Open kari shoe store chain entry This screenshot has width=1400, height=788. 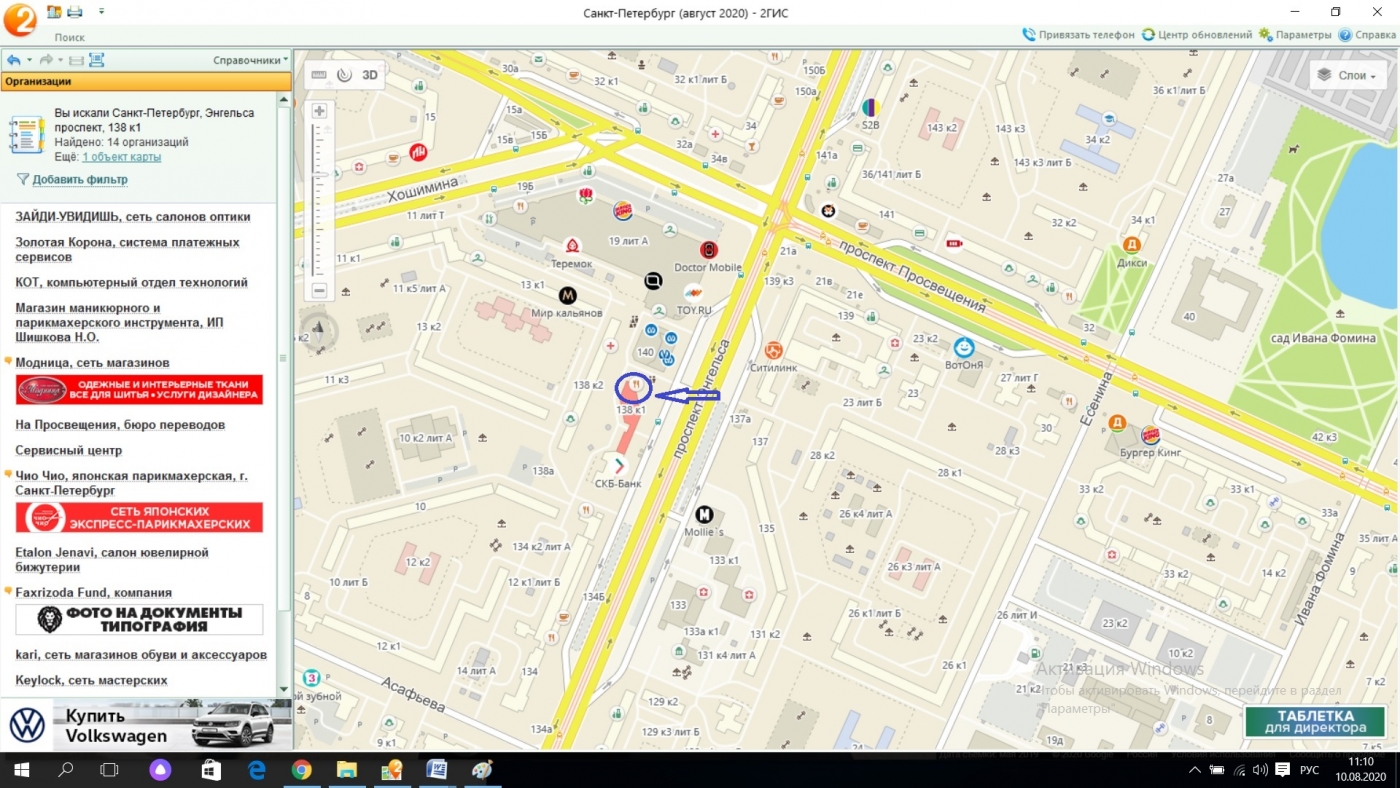141,655
